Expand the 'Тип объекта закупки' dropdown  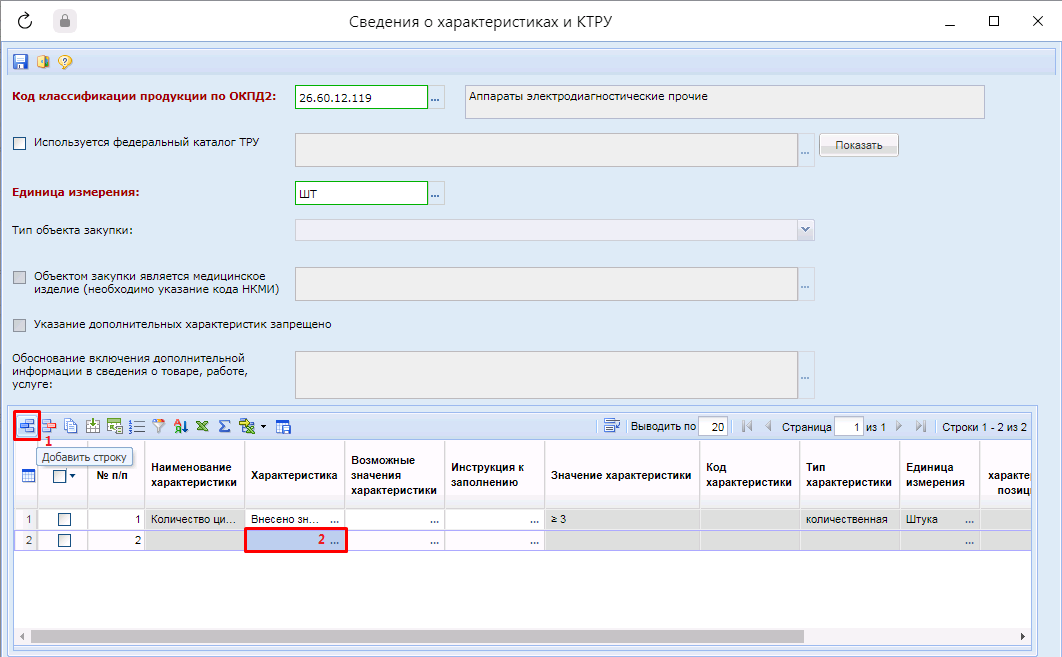pyautogui.click(x=806, y=230)
